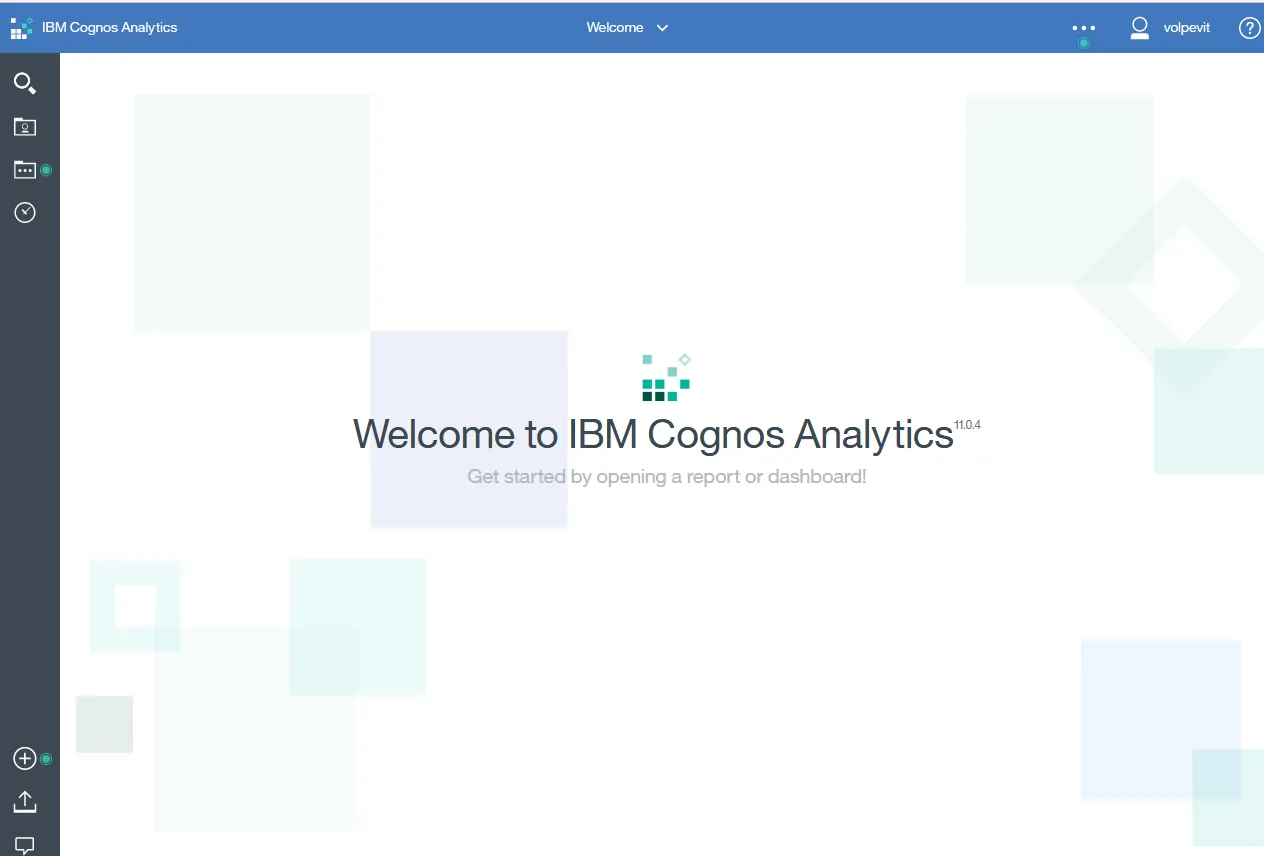The width and height of the screenshot is (1264, 856).
Task: Click the 11.0.4 version number
Action: click(967, 425)
